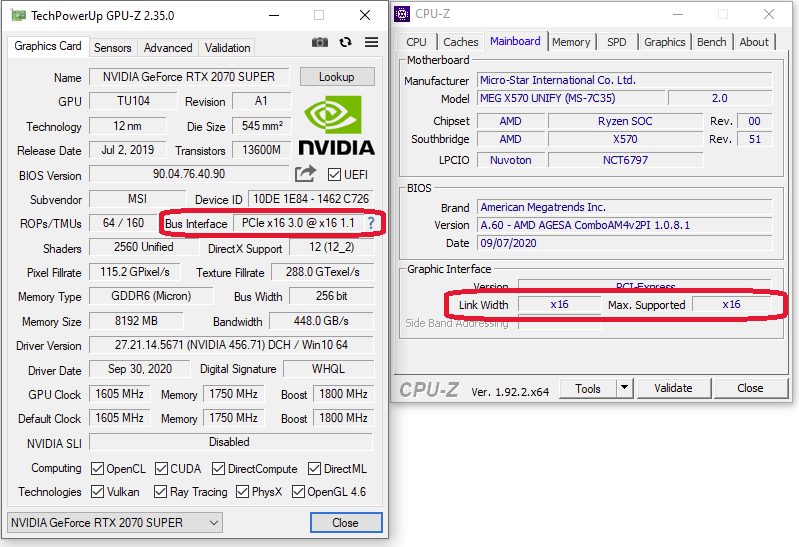Open the SPD tab in CPU-Z
The image size is (799, 547).
(x=617, y=42)
